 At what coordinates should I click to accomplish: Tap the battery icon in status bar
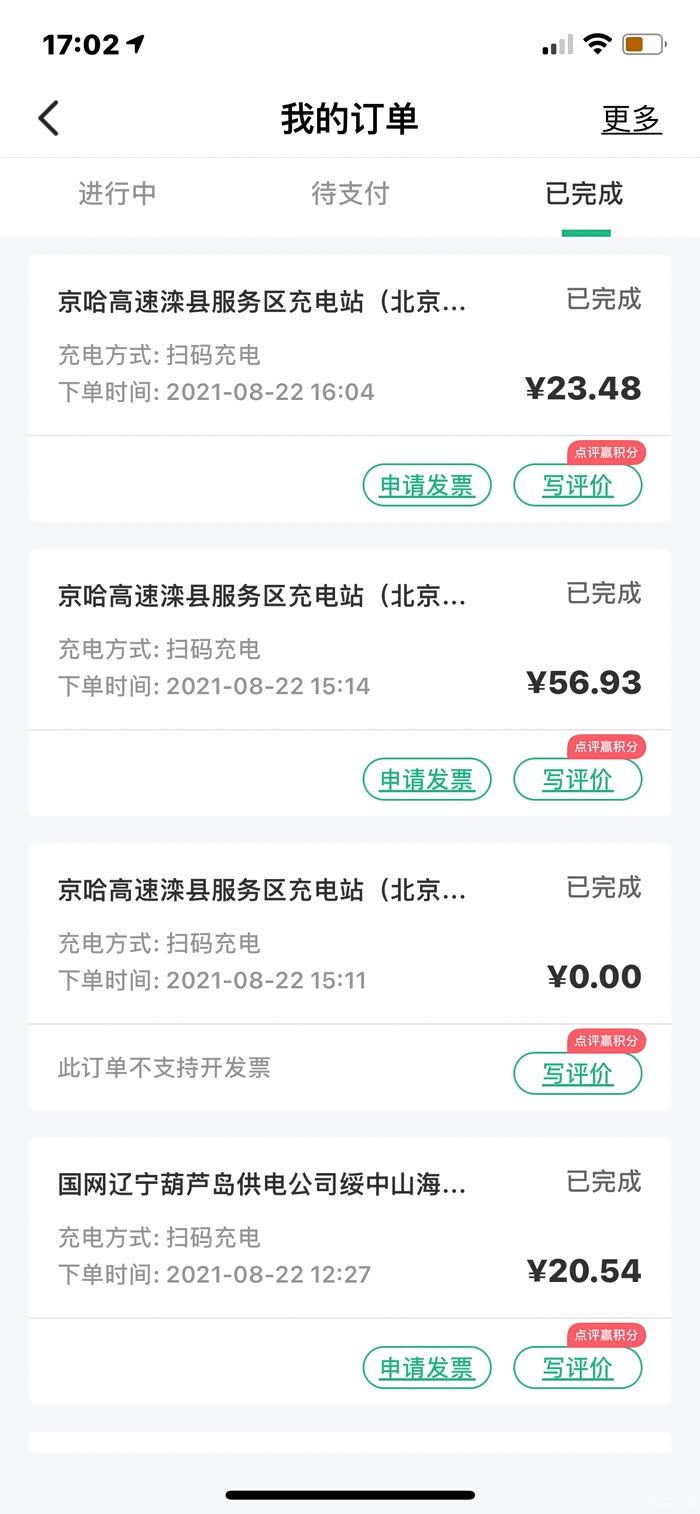[x=643, y=44]
